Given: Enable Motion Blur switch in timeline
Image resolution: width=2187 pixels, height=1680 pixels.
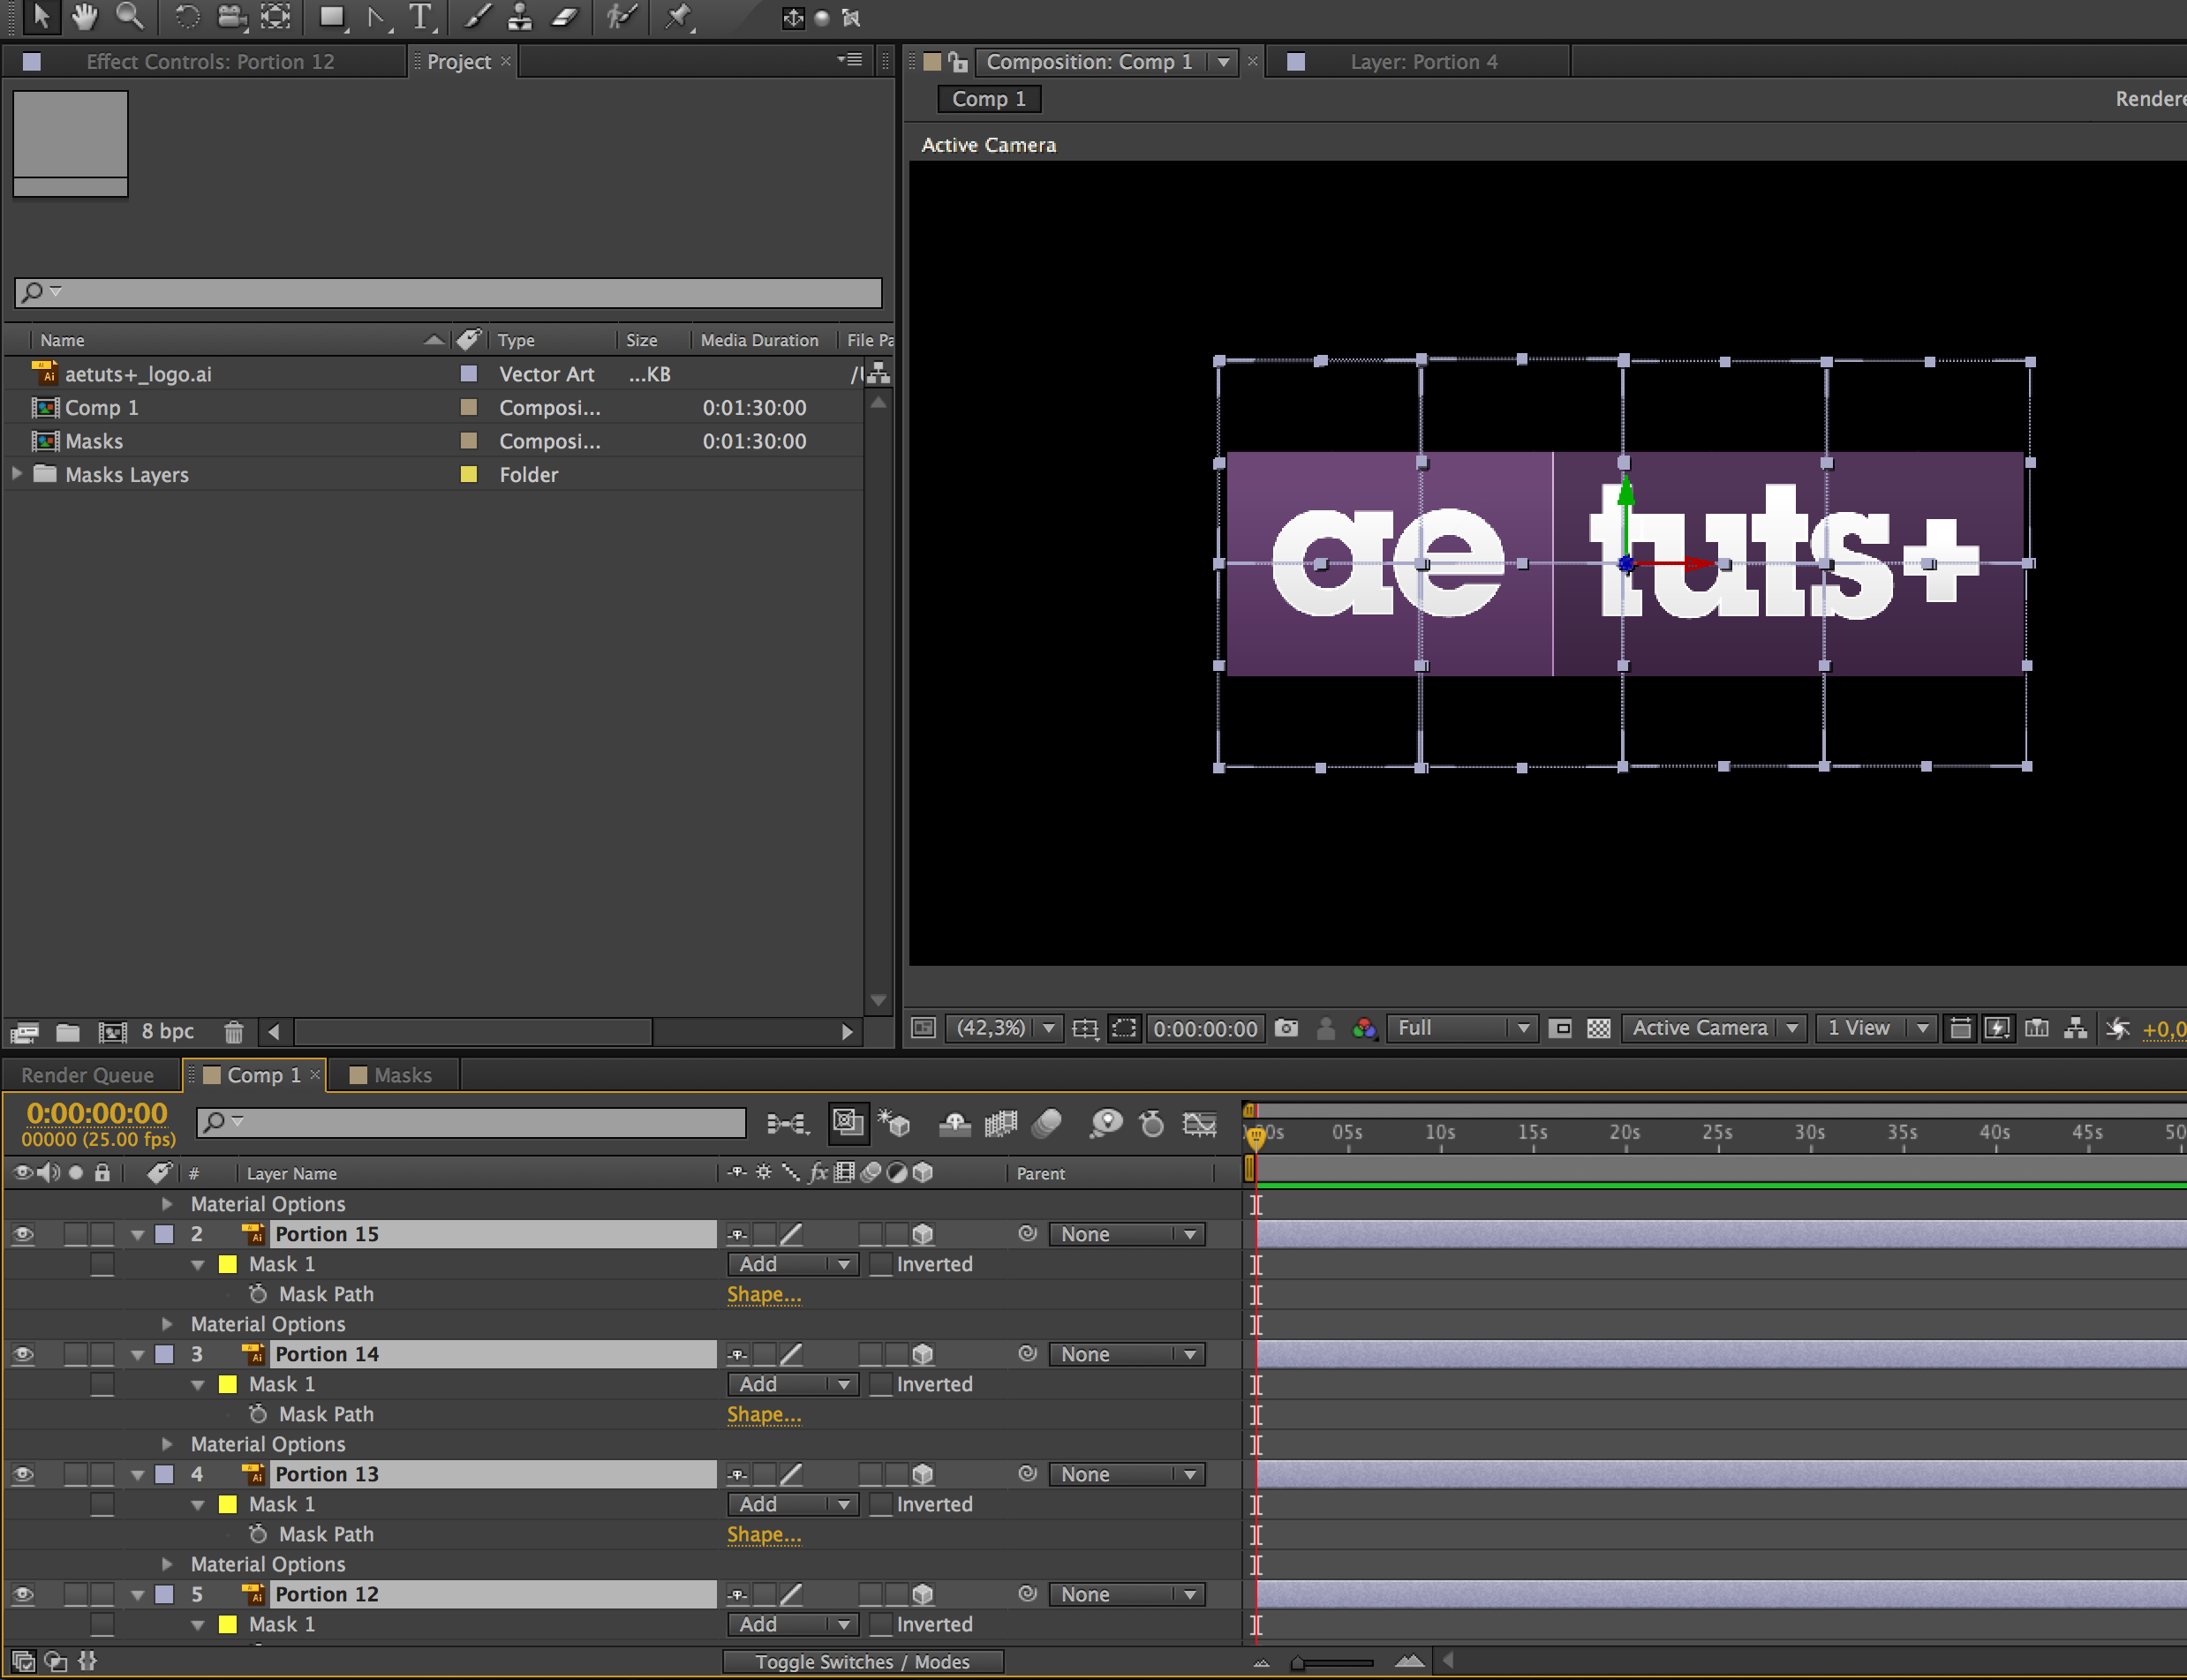Looking at the screenshot, I should tap(1047, 1123).
